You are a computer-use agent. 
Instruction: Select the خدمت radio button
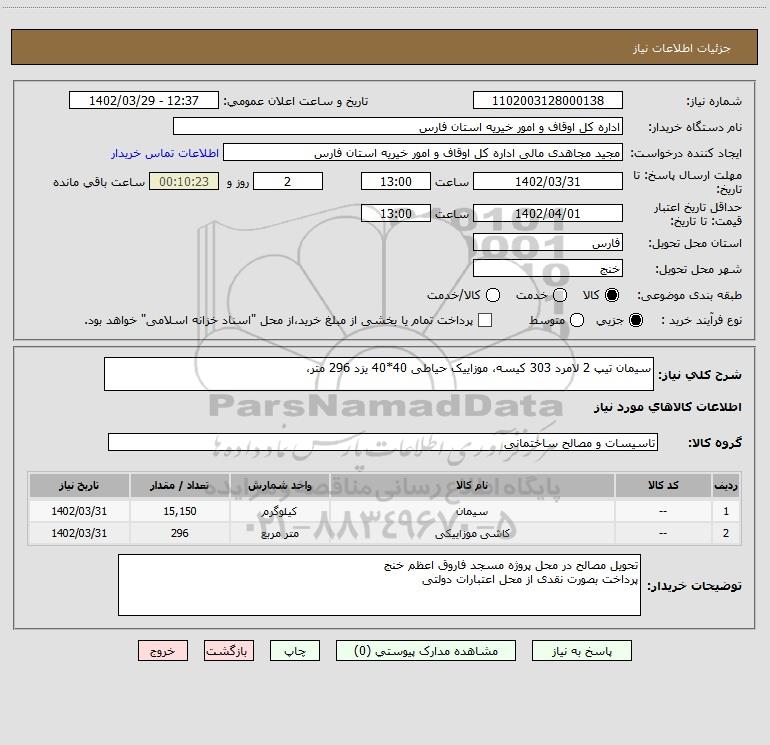point(560,295)
